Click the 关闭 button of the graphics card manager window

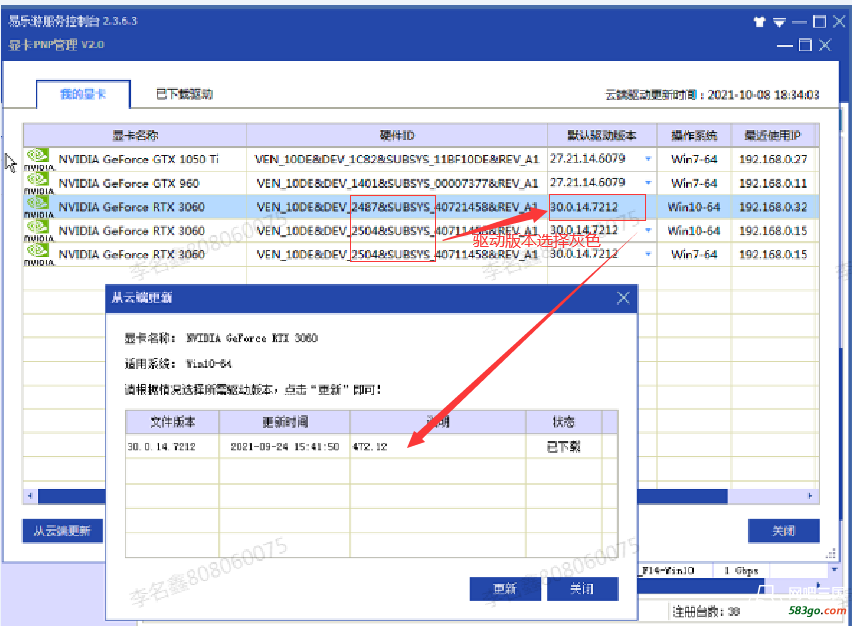point(784,531)
